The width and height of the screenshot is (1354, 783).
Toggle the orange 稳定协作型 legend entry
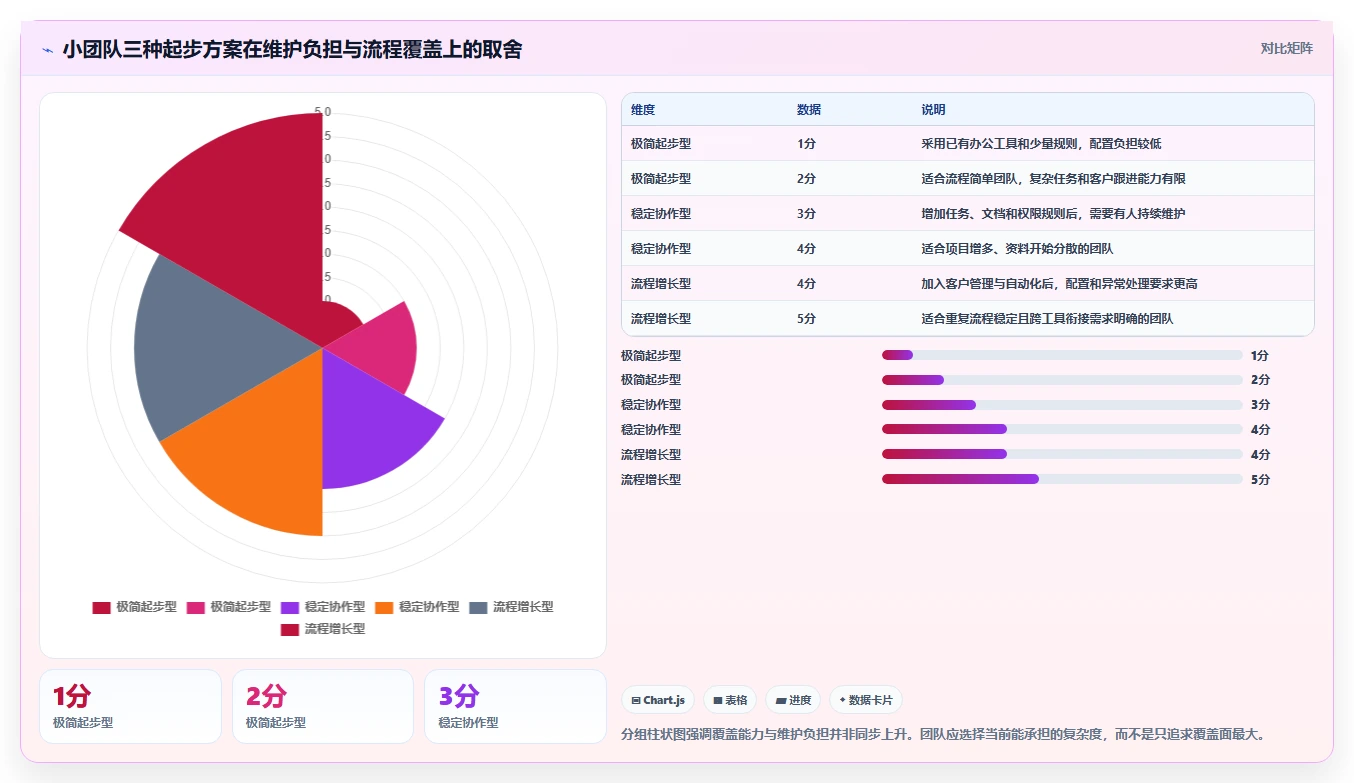(417, 607)
